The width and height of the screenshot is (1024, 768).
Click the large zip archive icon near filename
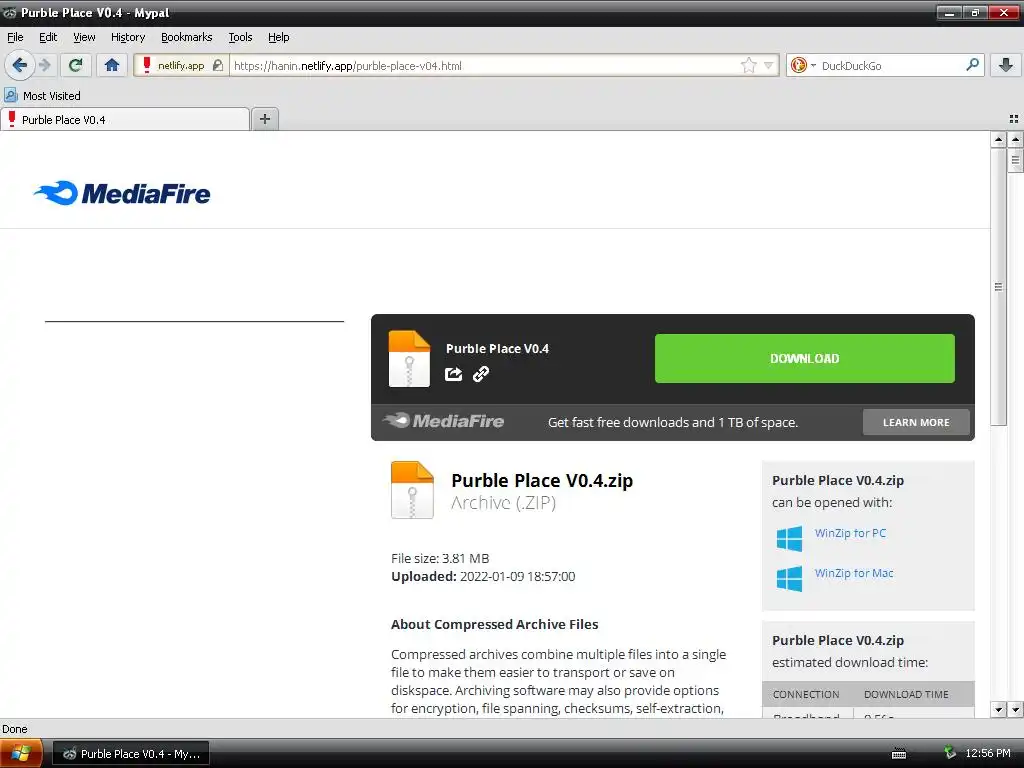tap(412, 490)
